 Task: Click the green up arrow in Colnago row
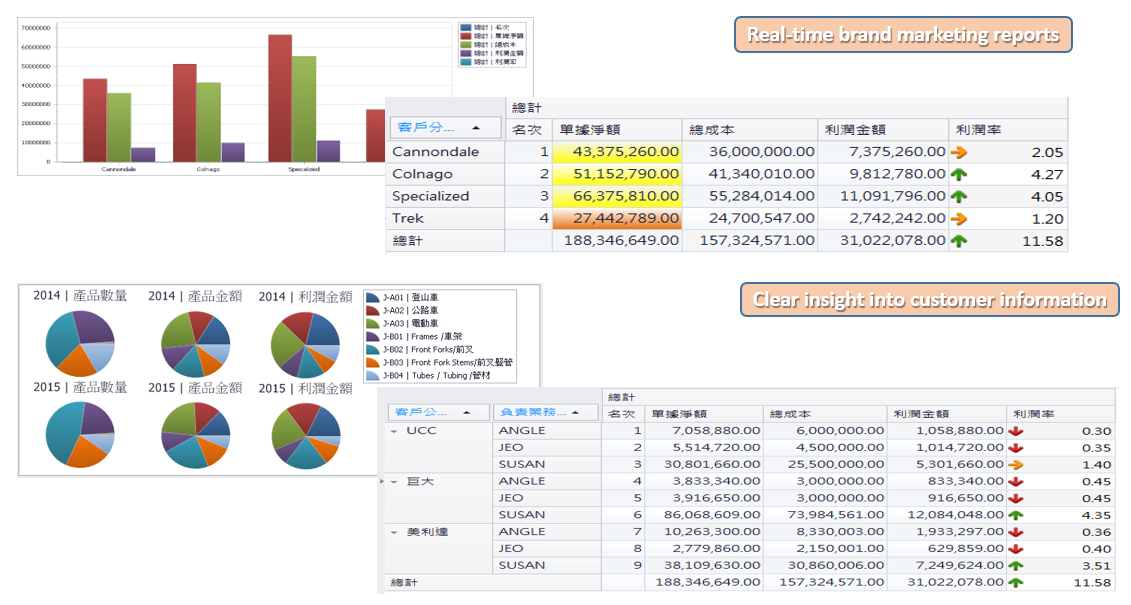(960, 174)
